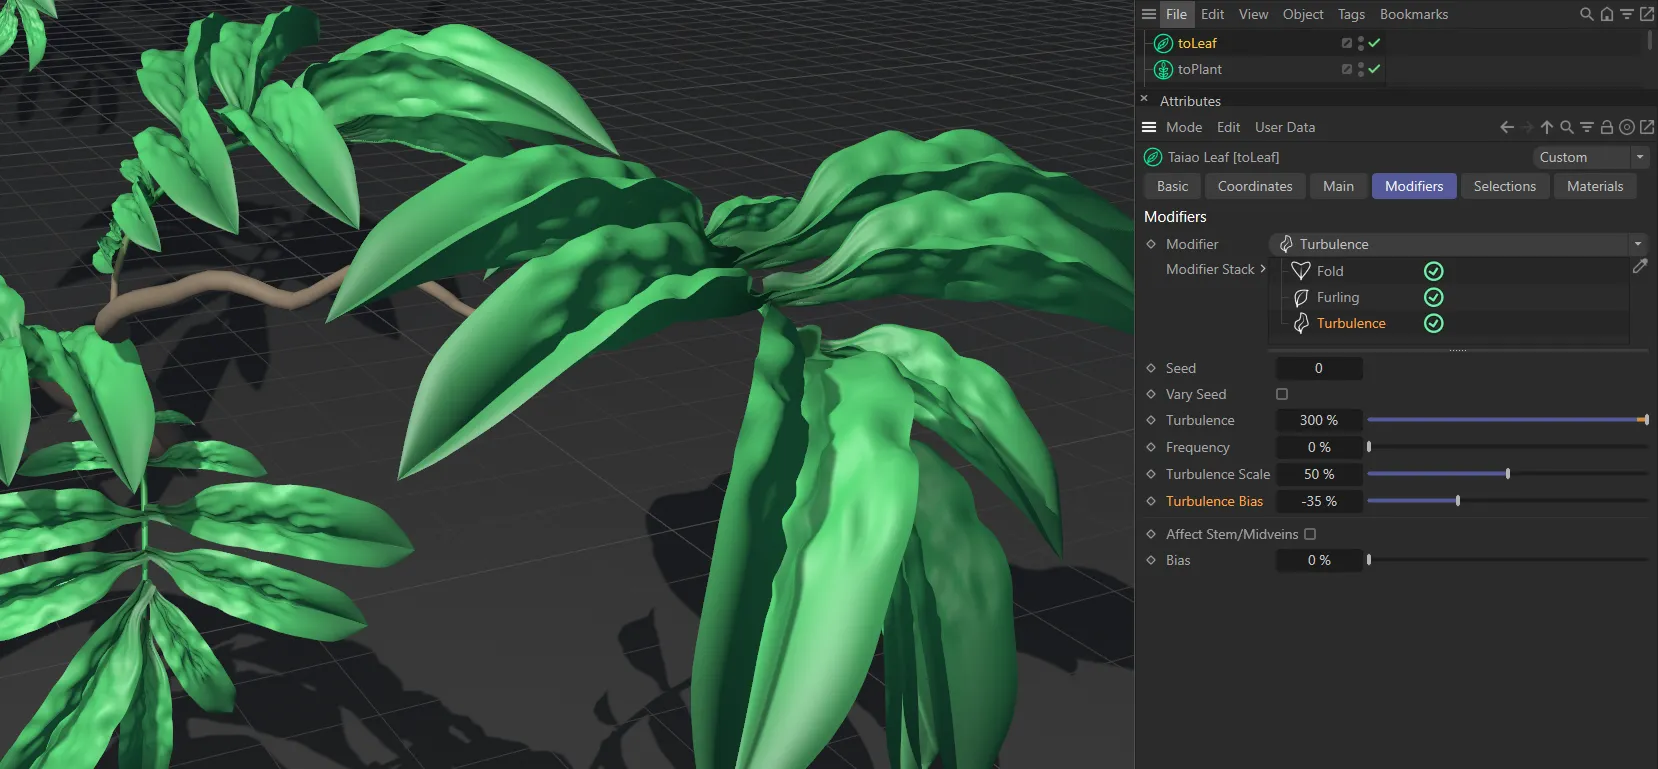Click the Frequency value field
Image resolution: width=1658 pixels, height=769 pixels.
[1319, 447]
